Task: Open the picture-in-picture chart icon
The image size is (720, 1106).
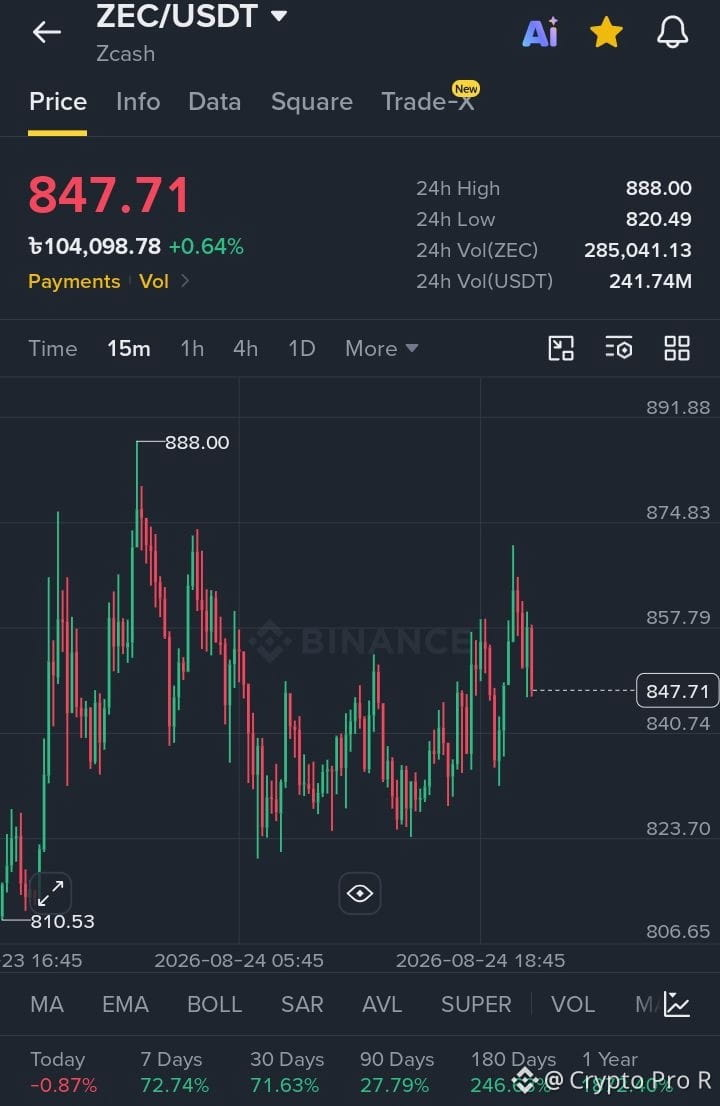Action: (561, 348)
